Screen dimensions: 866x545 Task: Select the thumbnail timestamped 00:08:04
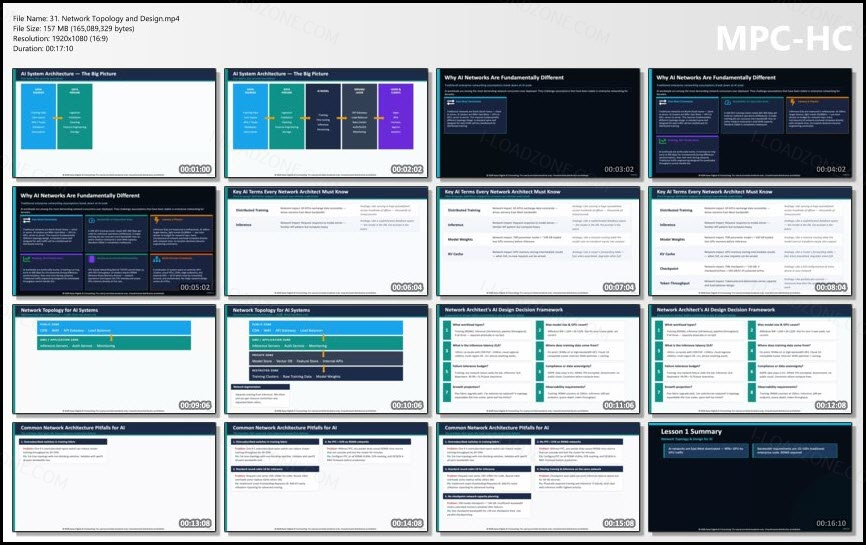click(751, 241)
